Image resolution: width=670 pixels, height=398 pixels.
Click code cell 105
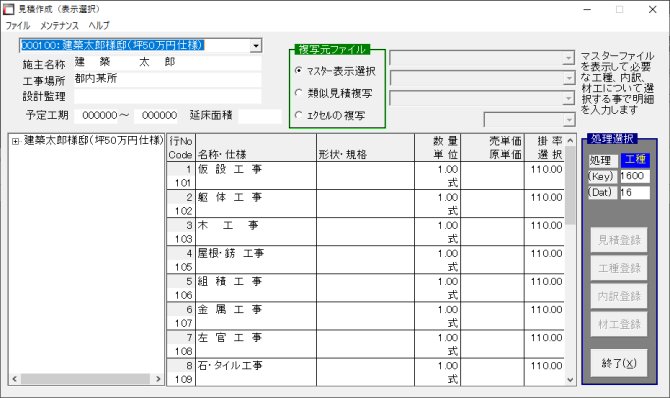coord(182,267)
